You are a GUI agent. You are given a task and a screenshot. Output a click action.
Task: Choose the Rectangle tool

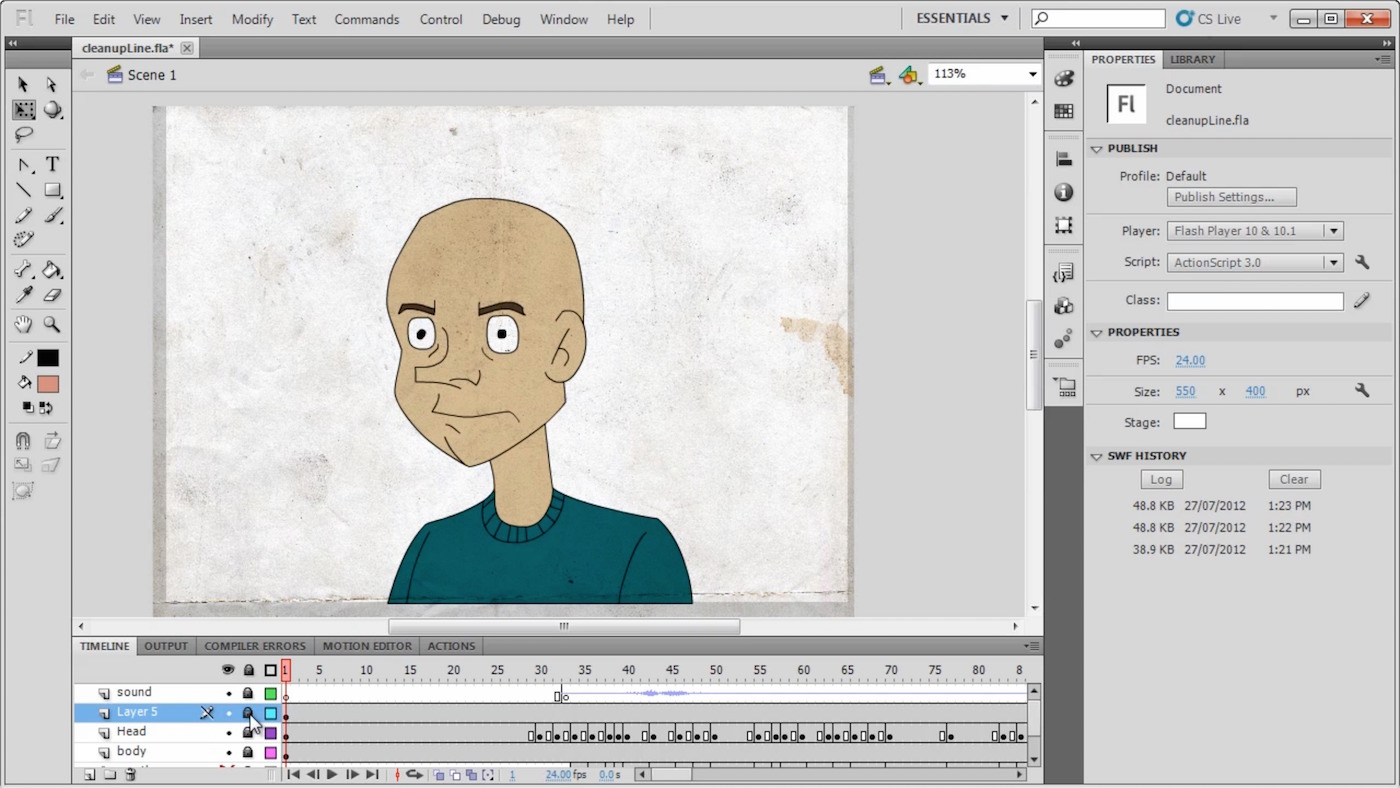(x=52, y=190)
